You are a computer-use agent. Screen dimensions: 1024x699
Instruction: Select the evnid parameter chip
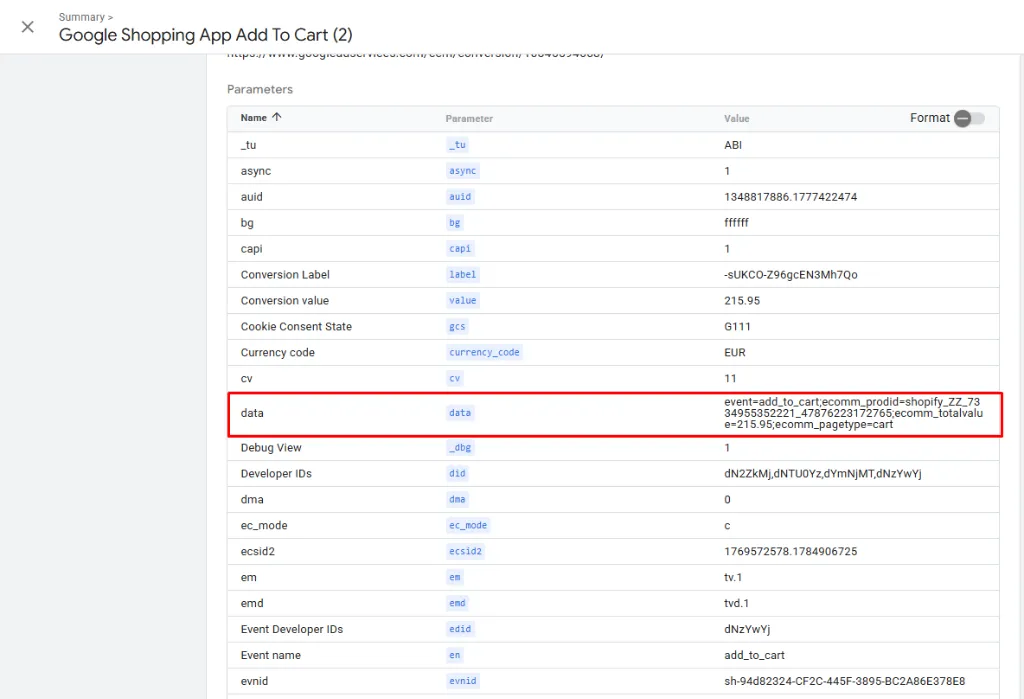pos(462,681)
